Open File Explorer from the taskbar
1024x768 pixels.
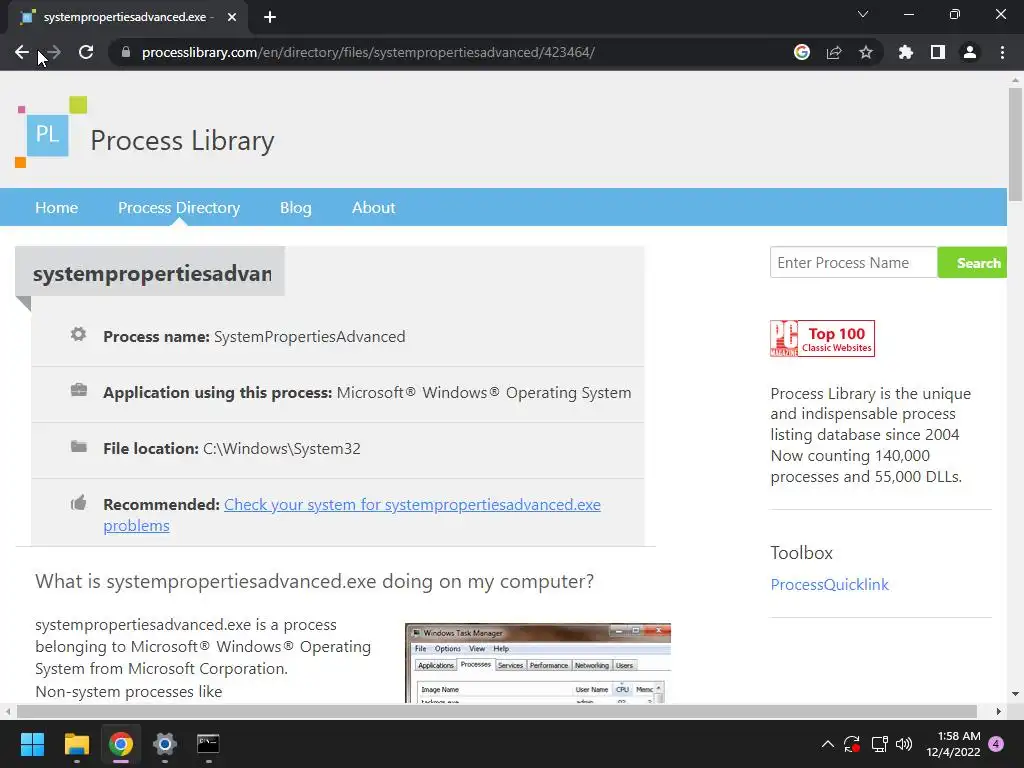[76, 744]
